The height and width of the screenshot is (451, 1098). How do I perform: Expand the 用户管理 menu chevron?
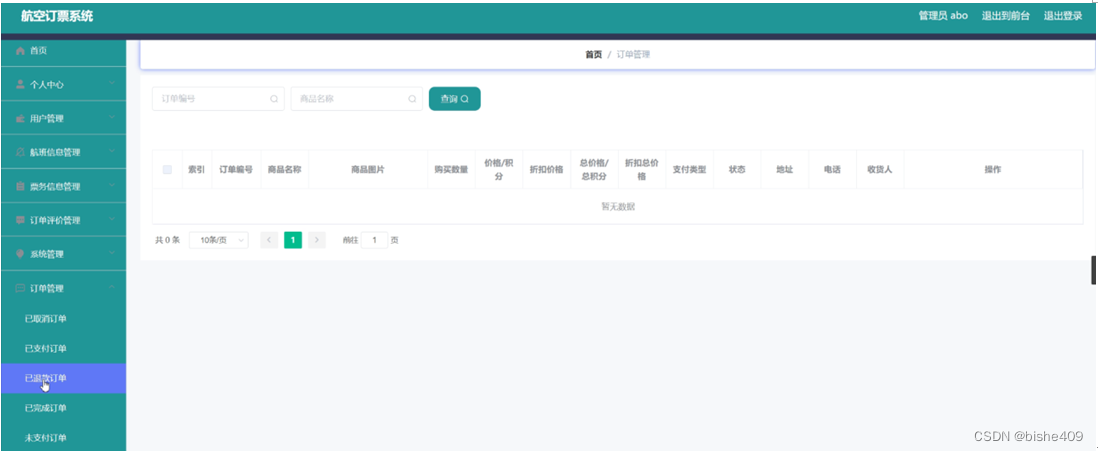pos(112,118)
